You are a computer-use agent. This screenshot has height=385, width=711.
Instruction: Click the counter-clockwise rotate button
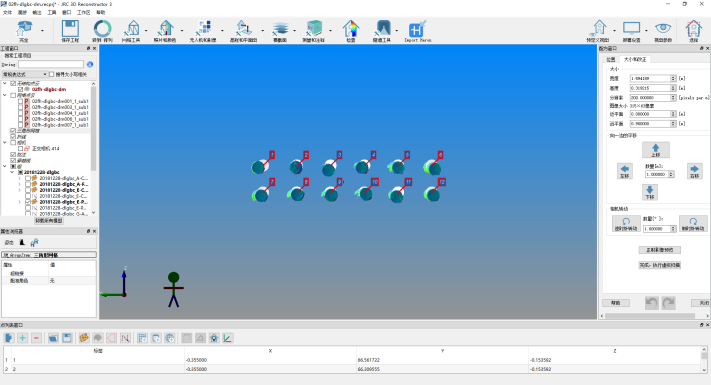626,224
